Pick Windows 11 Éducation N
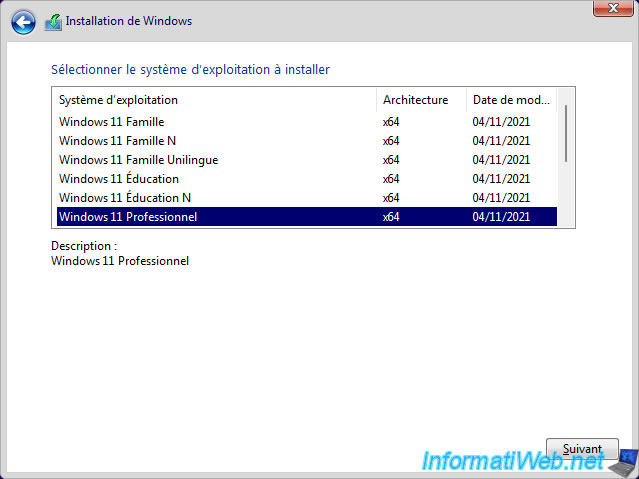This screenshot has height=479, width=639. 306,198
